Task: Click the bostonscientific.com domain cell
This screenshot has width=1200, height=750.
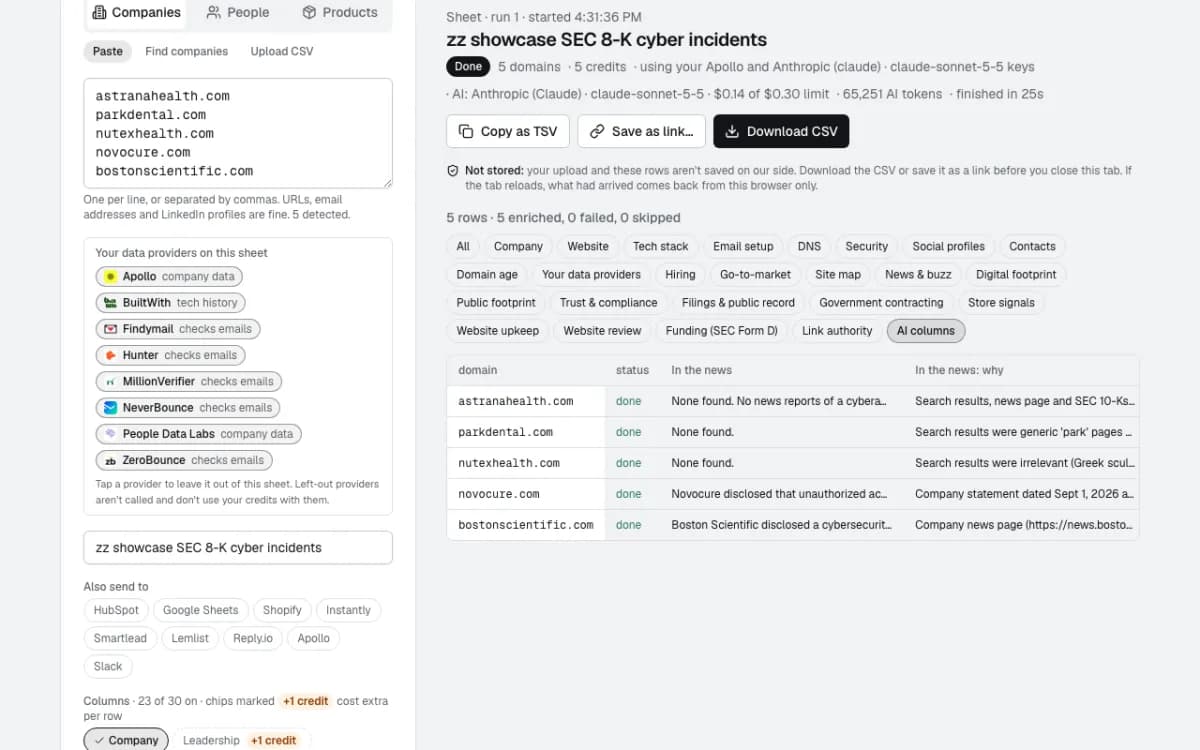Action: point(526,525)
